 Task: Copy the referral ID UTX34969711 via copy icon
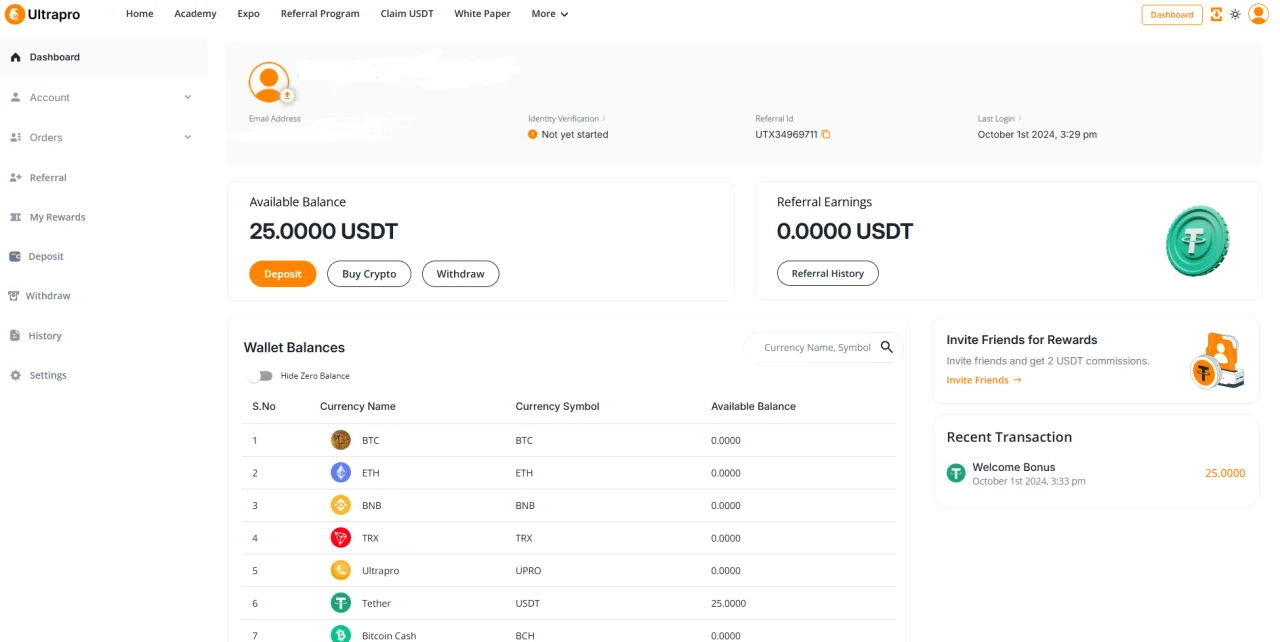coord(826,134)
